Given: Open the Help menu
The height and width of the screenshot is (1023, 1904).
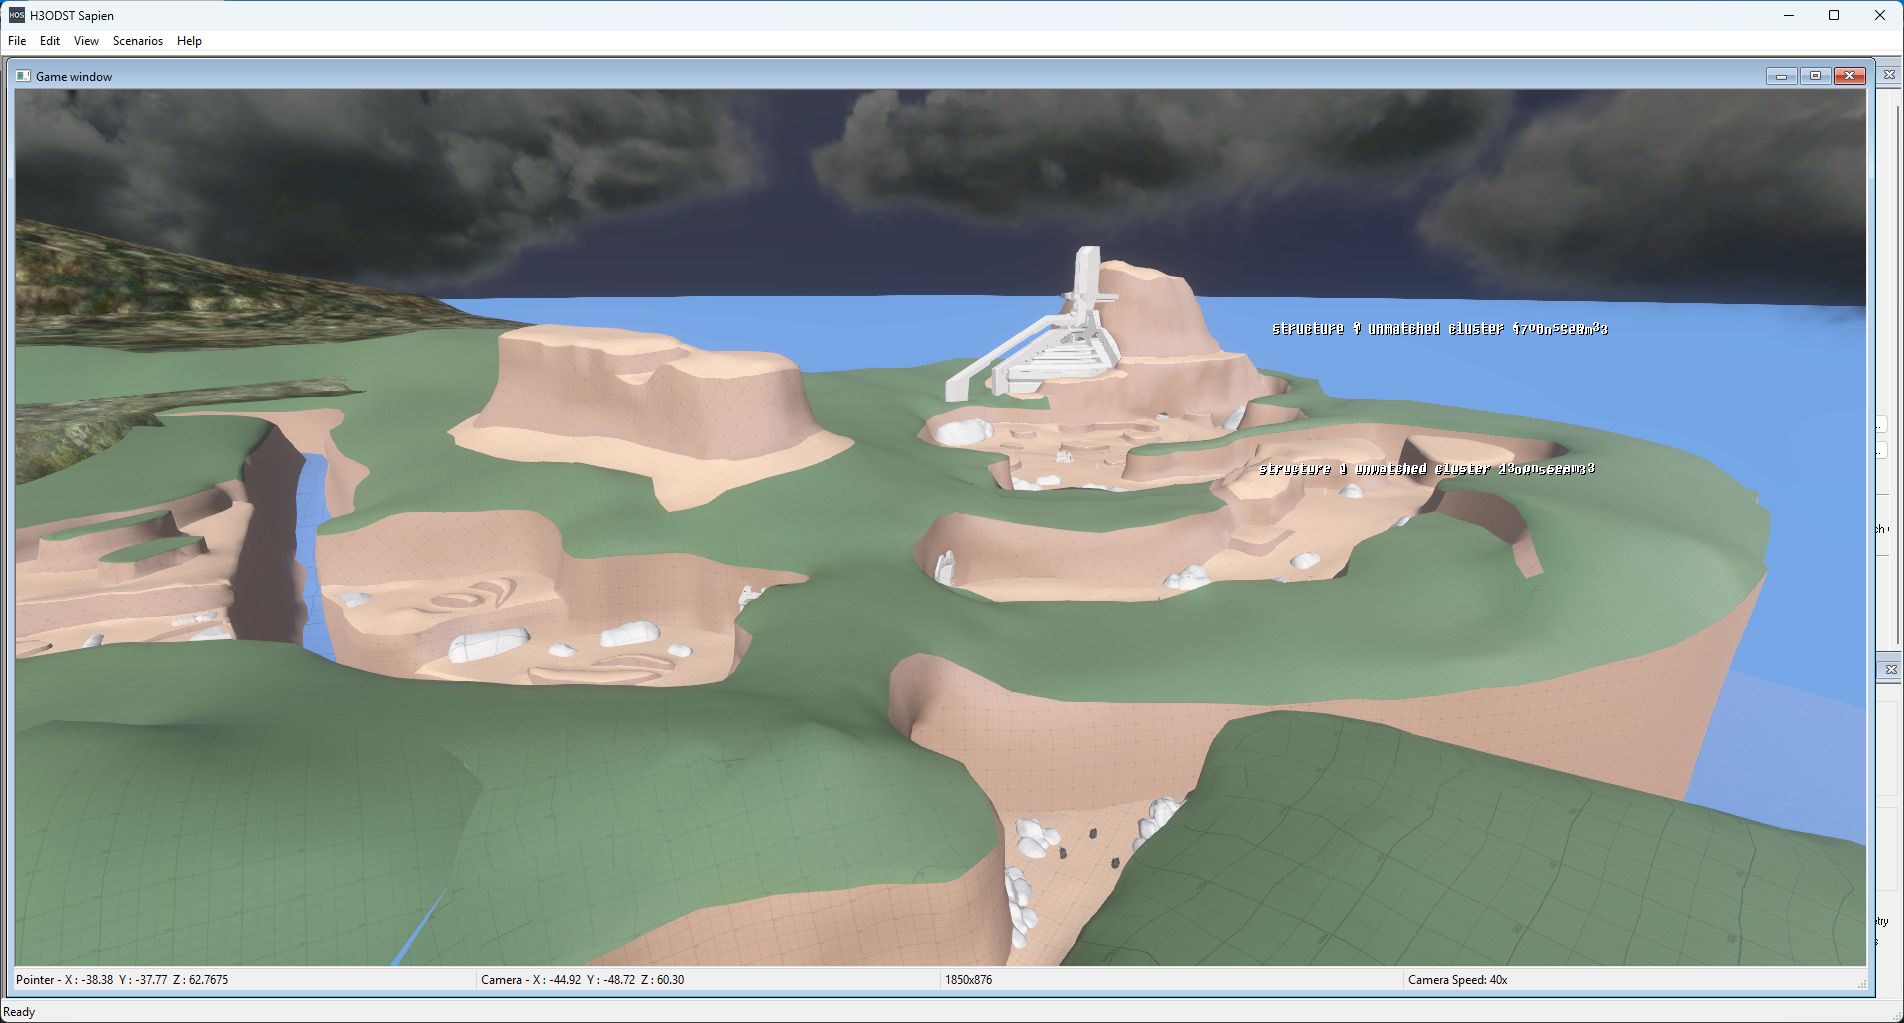Looking at the screenshot, I should pyautogui.click(x=189, y=41).
